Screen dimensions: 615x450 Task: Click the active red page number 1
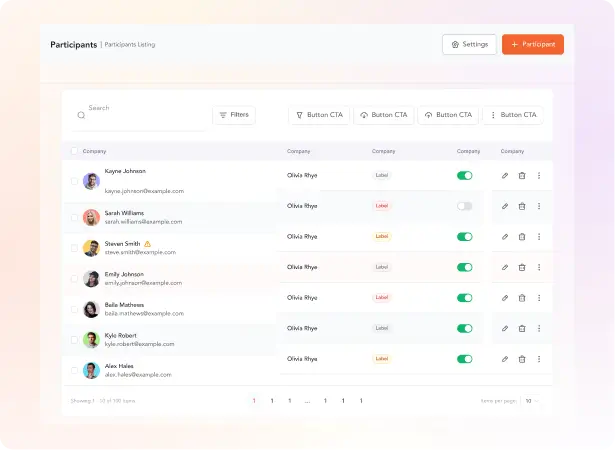coord(254,401)
